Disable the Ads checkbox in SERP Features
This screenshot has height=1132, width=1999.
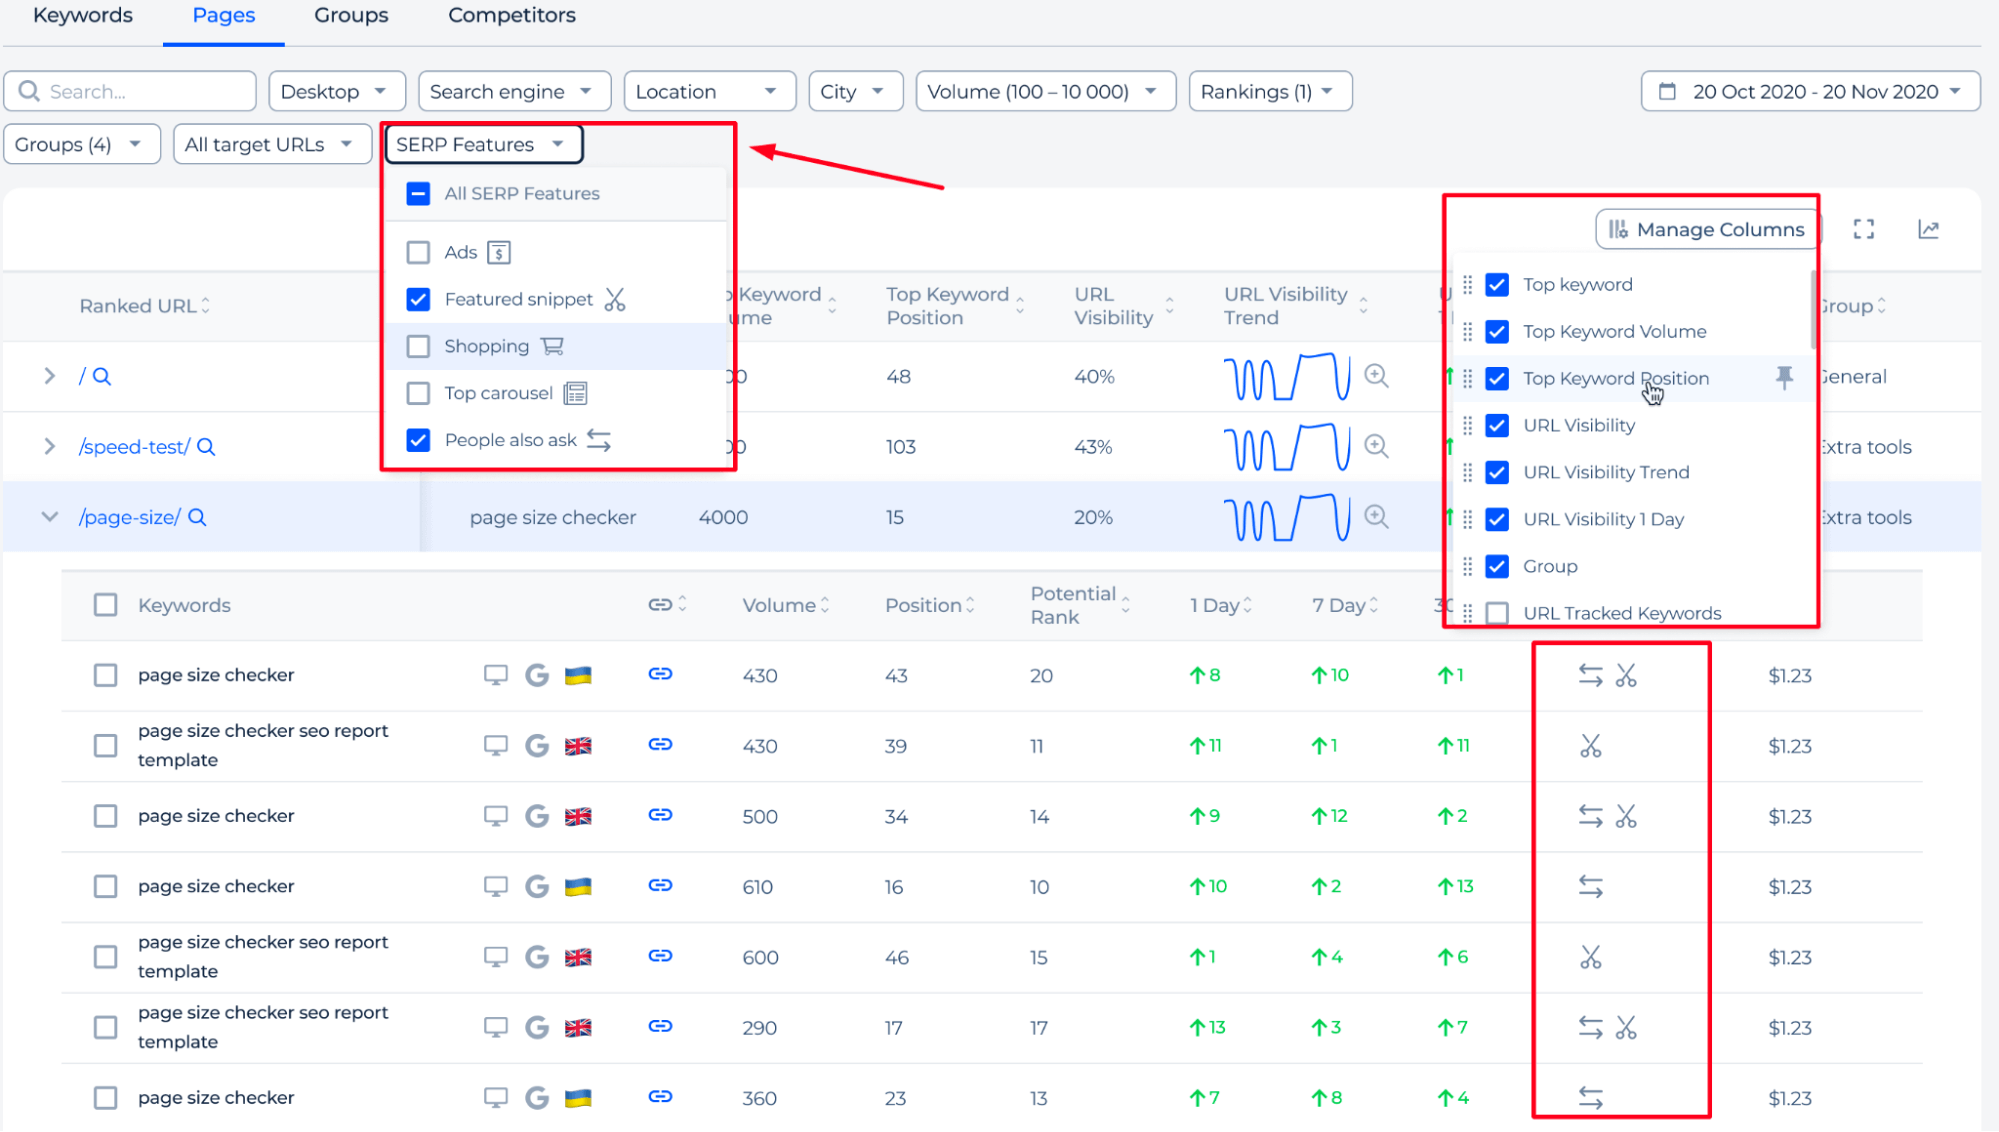click(419, 251)
